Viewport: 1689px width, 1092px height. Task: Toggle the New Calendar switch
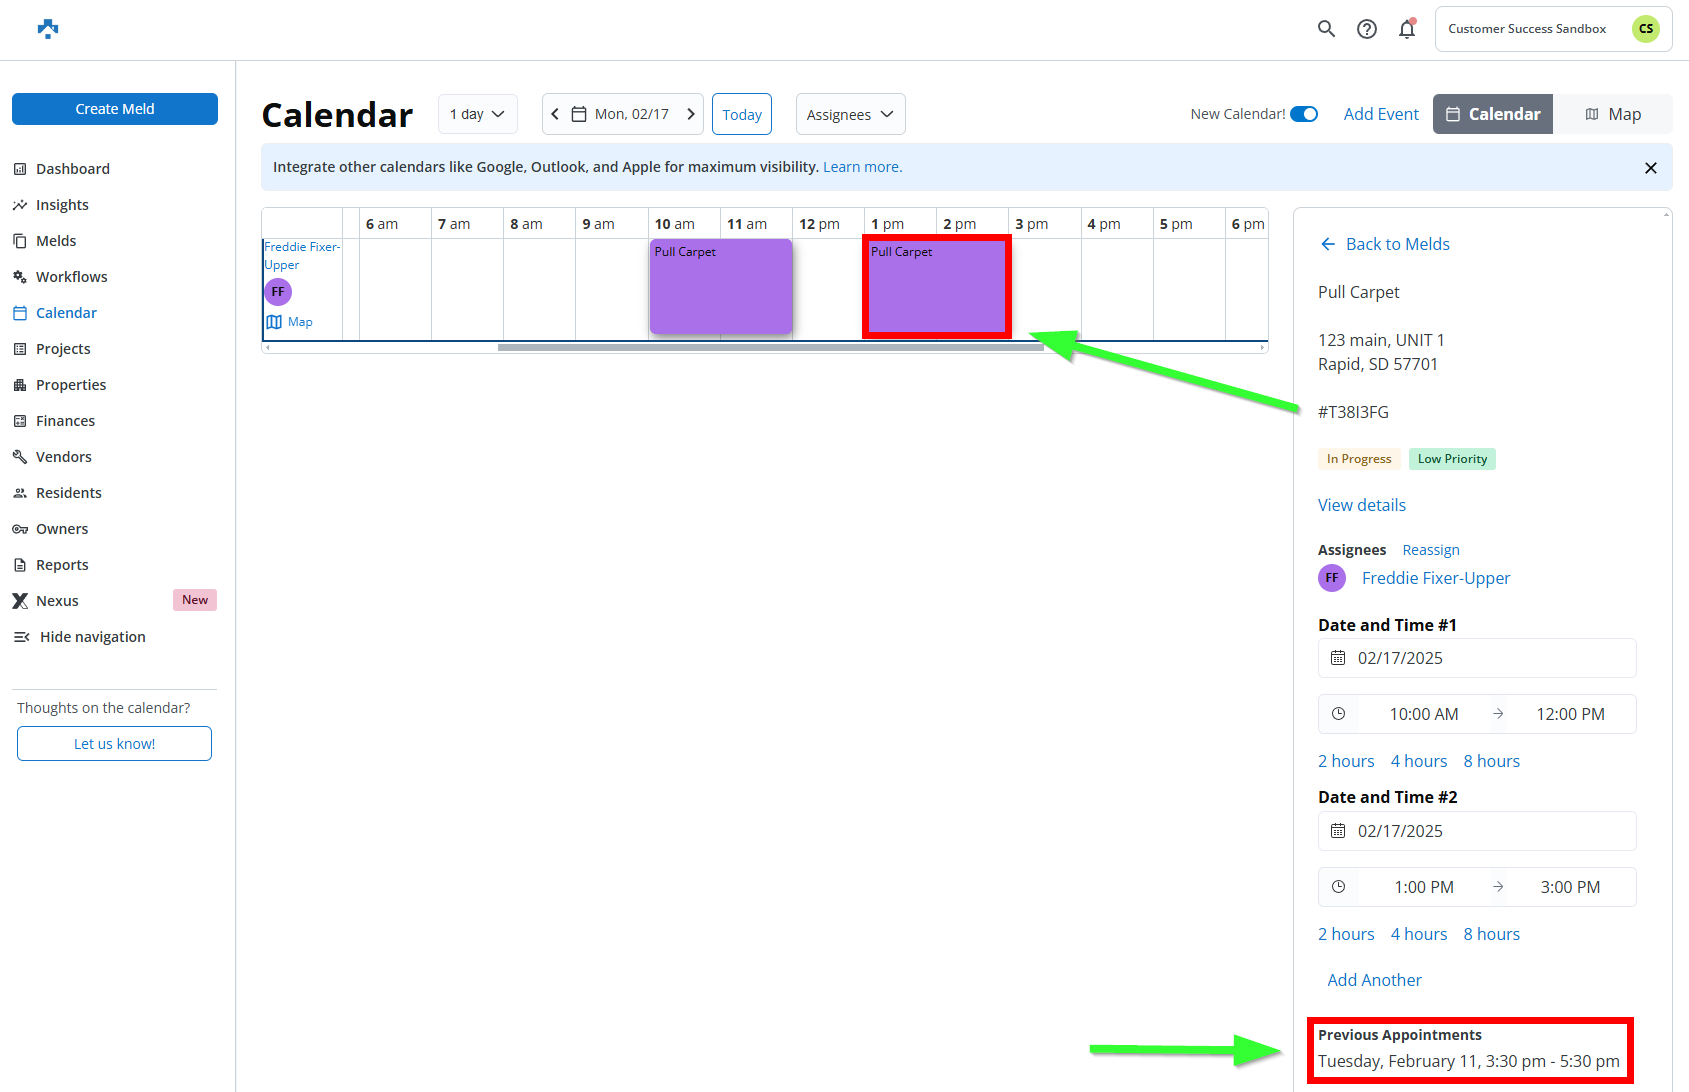[1303, 114]
